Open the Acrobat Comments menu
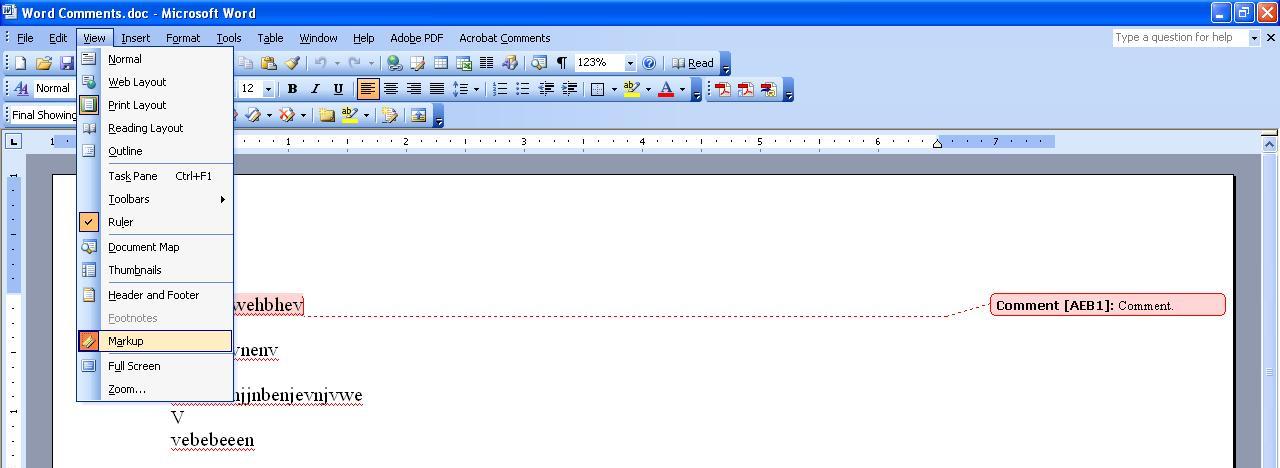 [x=504, y=38]
